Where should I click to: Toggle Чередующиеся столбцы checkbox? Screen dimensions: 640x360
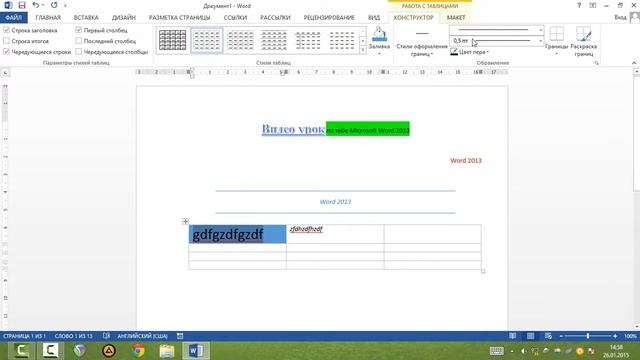pos(78,52)
